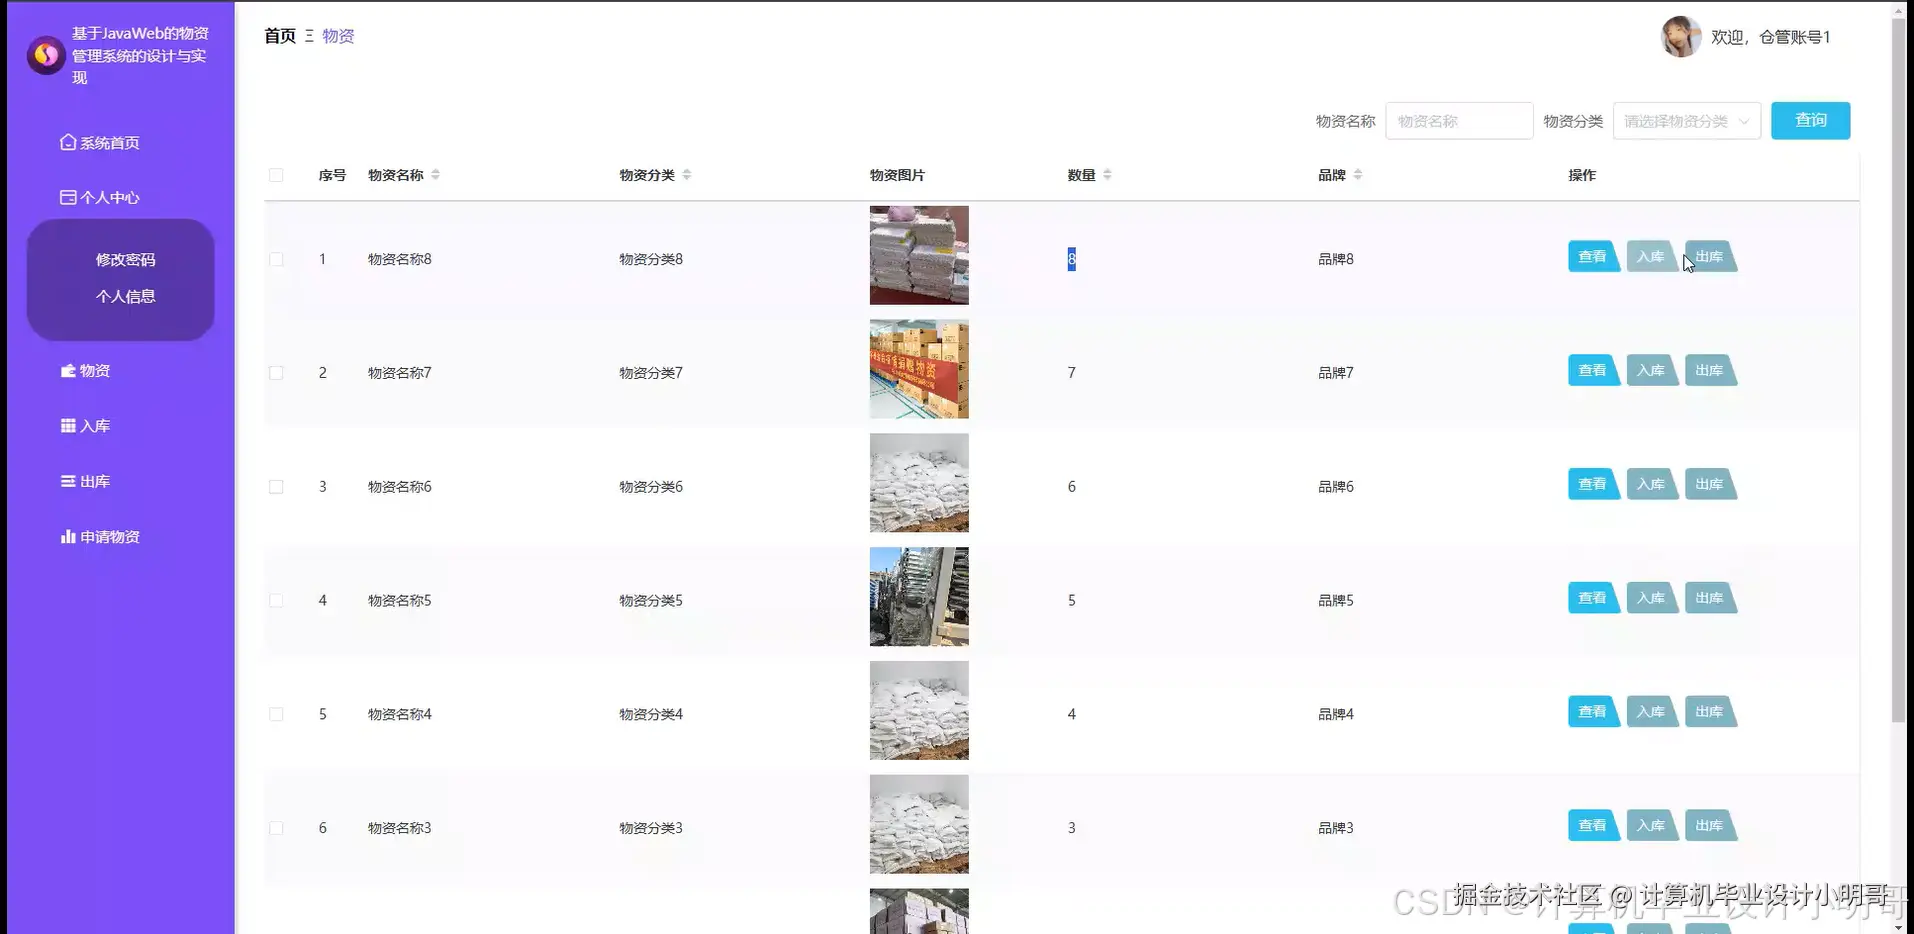Screen dimensions: 1914x934
Task: Click 查看 for 物资名称7 row
Action: coord(1592,370)
